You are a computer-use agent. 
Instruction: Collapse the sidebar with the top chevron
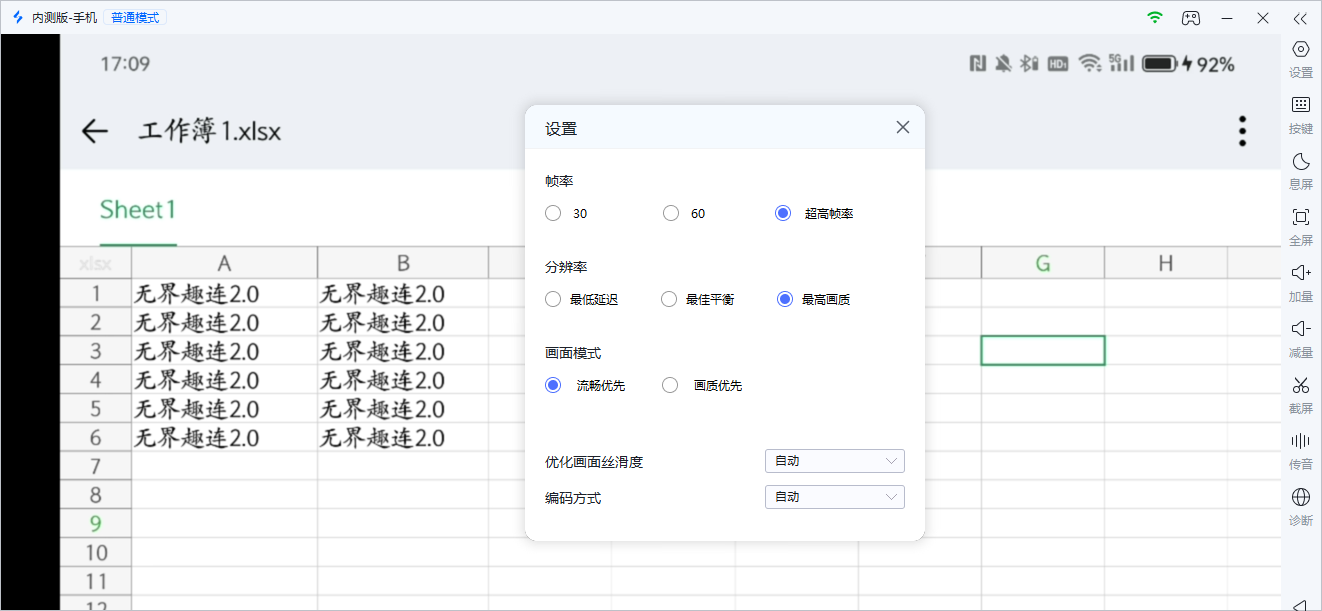pos(1300,17)
